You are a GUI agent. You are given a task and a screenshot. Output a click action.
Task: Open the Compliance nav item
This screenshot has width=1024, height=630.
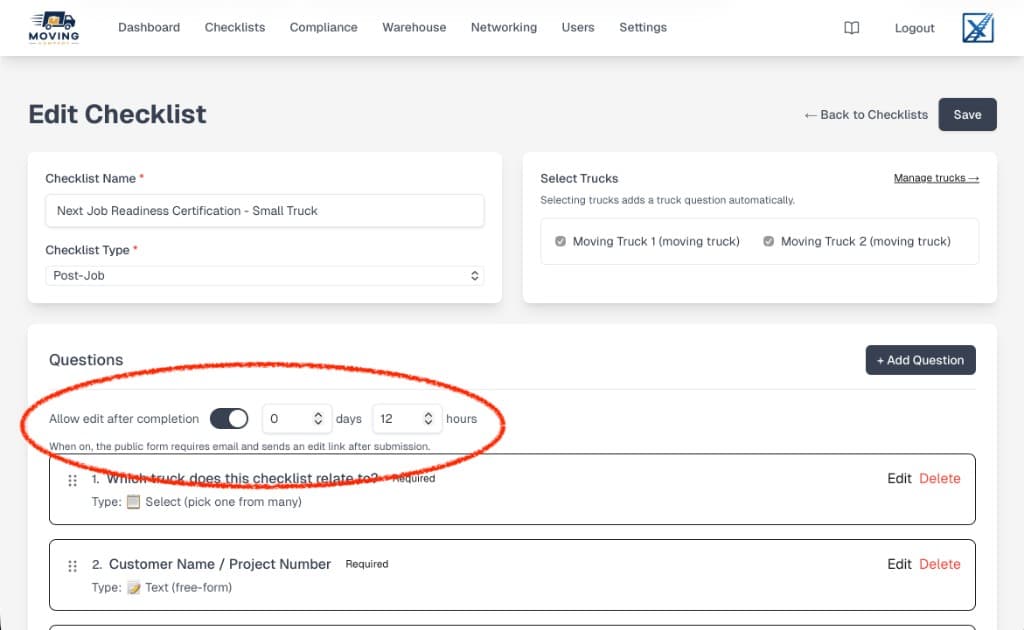(x=323, y=27)
